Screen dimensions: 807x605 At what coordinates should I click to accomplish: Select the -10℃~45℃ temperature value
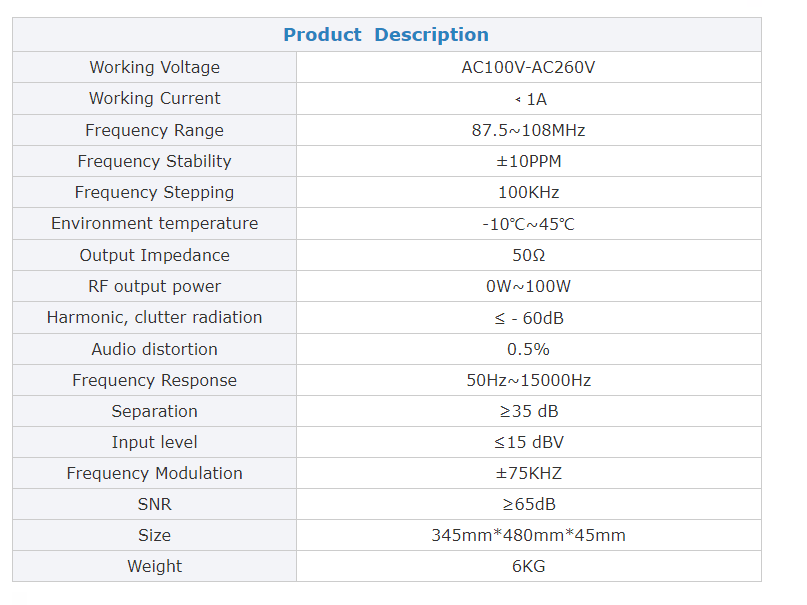[528, 224]
